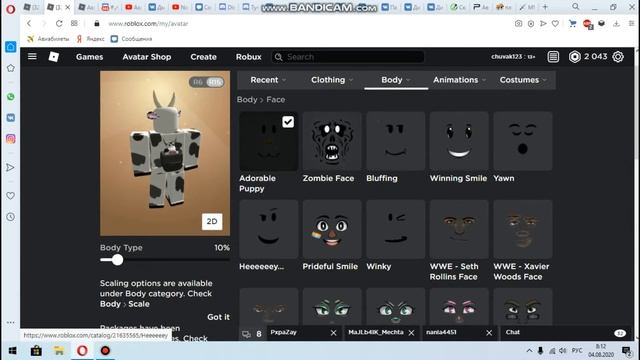Click Opera icon in Windows taskbar
The height and width of the screenshot is (360, 640).
pos(82,351)
